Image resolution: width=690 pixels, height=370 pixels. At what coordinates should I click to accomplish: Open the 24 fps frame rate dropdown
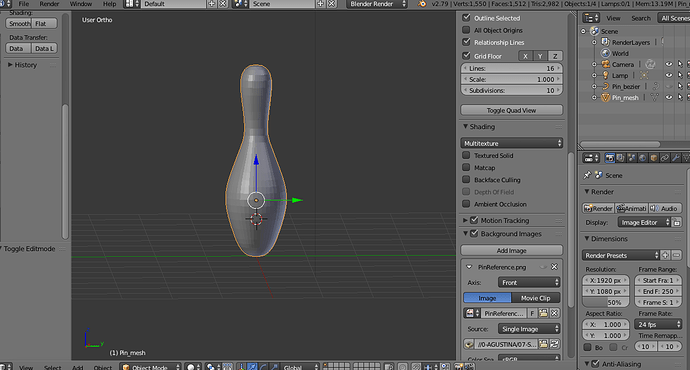[658, 324]
